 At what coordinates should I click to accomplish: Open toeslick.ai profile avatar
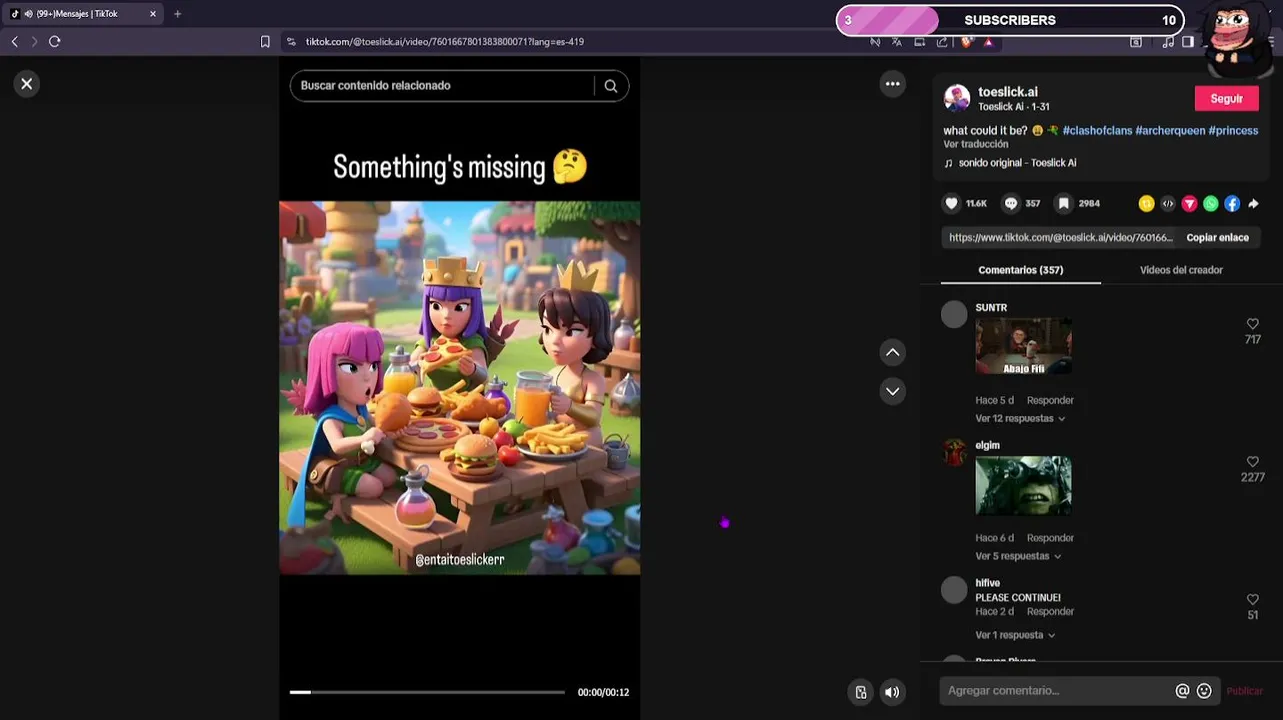957,98
